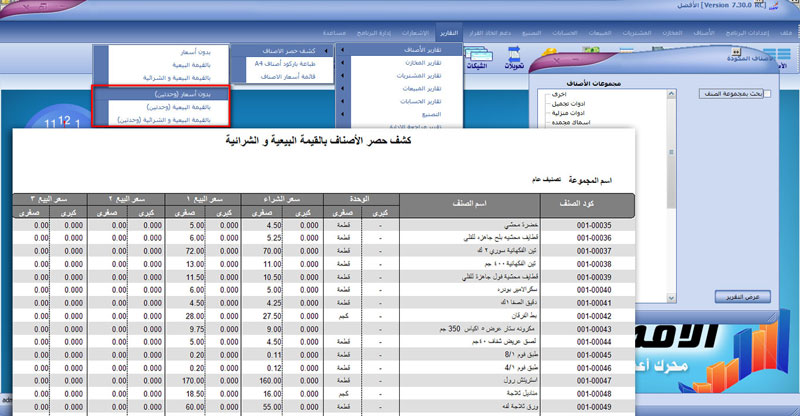Click groups list scrollbar up arrow
Image resolution: width=800 pixels, height=416 pixels.
pos(671,94)
